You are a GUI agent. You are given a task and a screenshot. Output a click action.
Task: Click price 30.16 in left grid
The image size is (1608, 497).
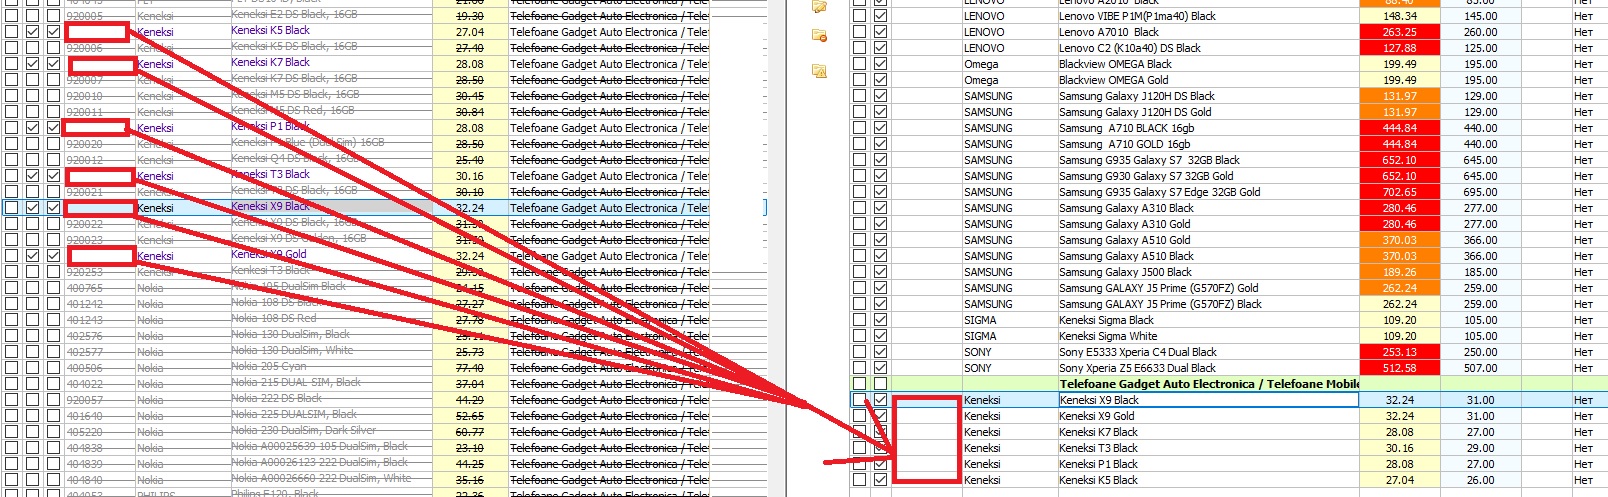click(469, 176)
